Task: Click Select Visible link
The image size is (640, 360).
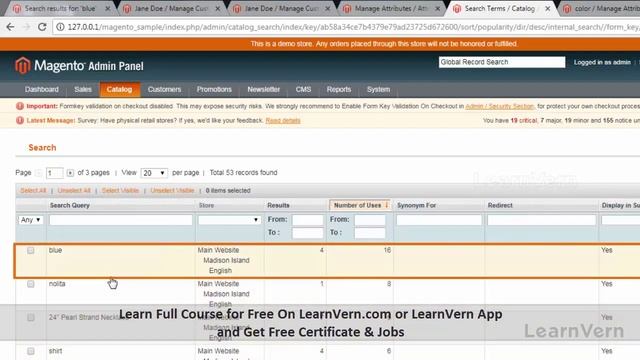Action: pyautogui.click(x=120, y=191)
